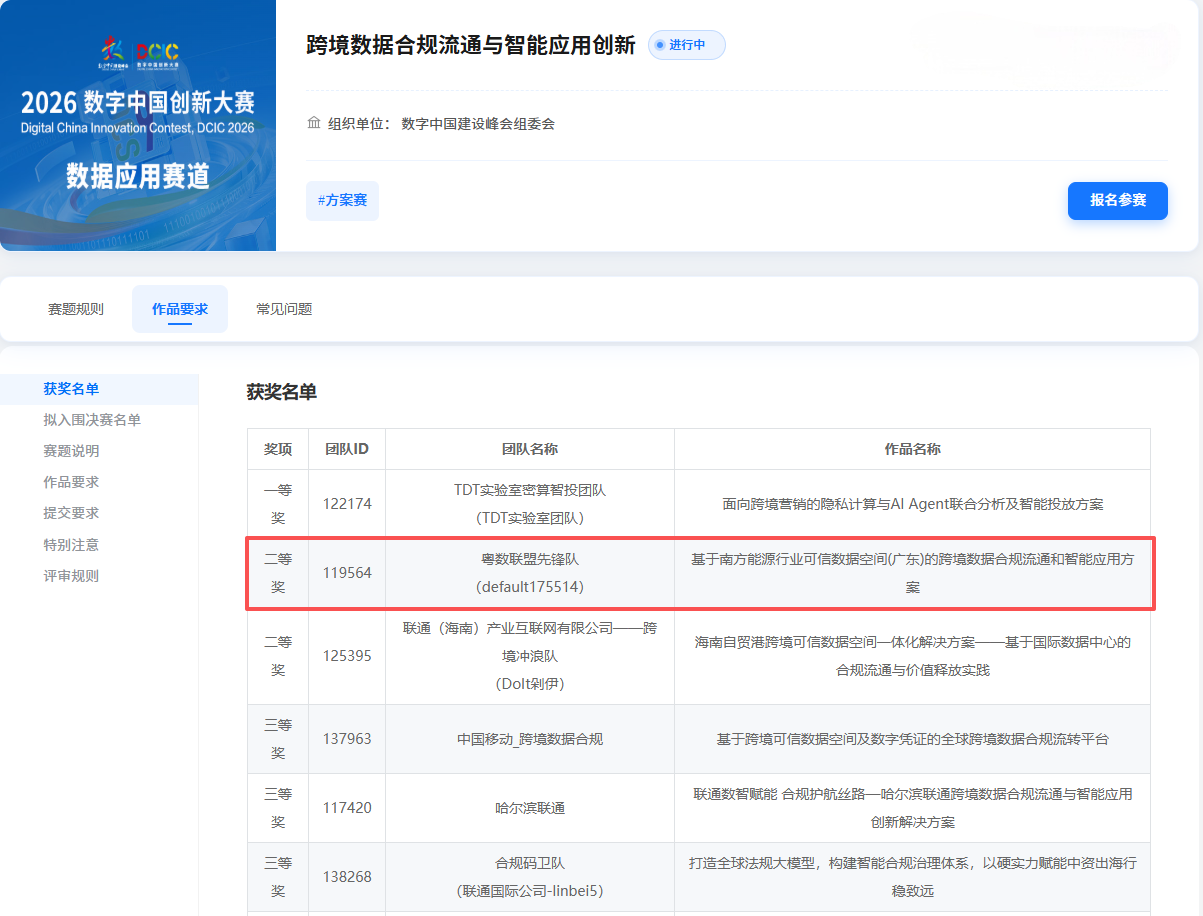Viewport: 1203px width, 916px height.
Task: Click the contest title 跨境数据合规流通与智能应用创新
Action: (471, 45)
